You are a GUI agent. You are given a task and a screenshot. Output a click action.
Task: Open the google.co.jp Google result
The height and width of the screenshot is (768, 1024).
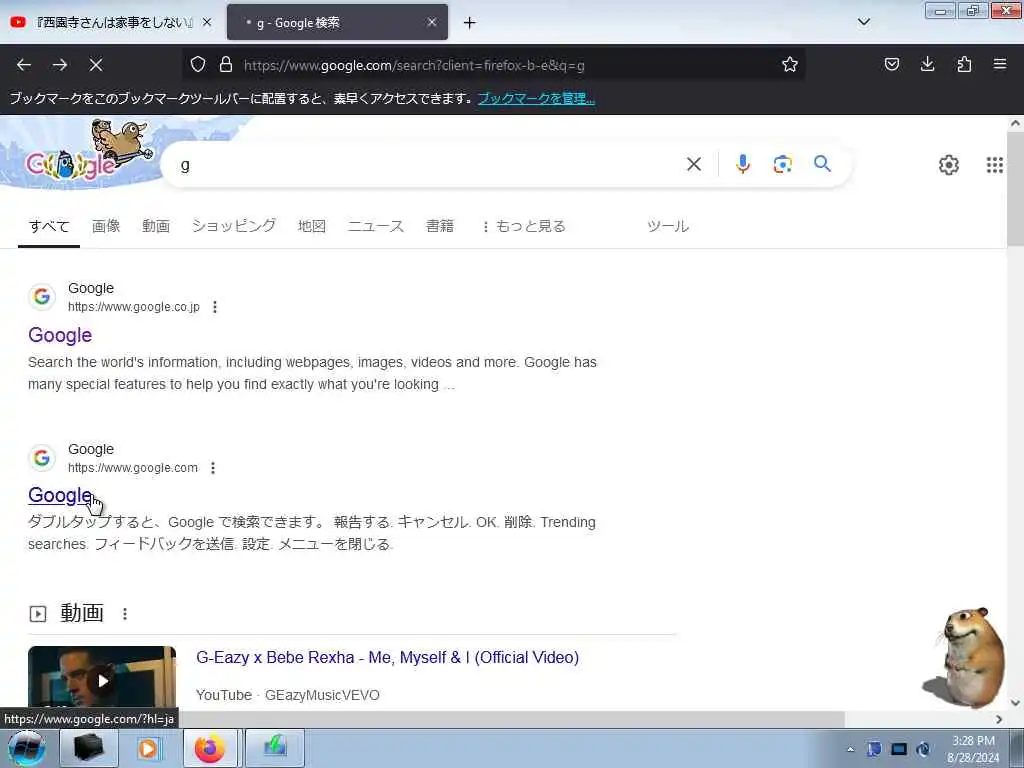pos(60,335)
